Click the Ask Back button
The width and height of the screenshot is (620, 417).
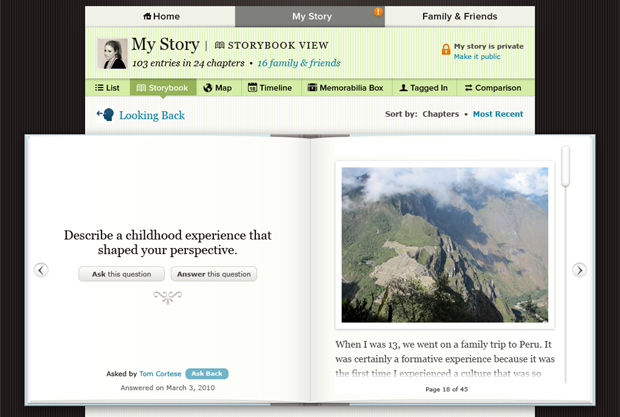207,374
